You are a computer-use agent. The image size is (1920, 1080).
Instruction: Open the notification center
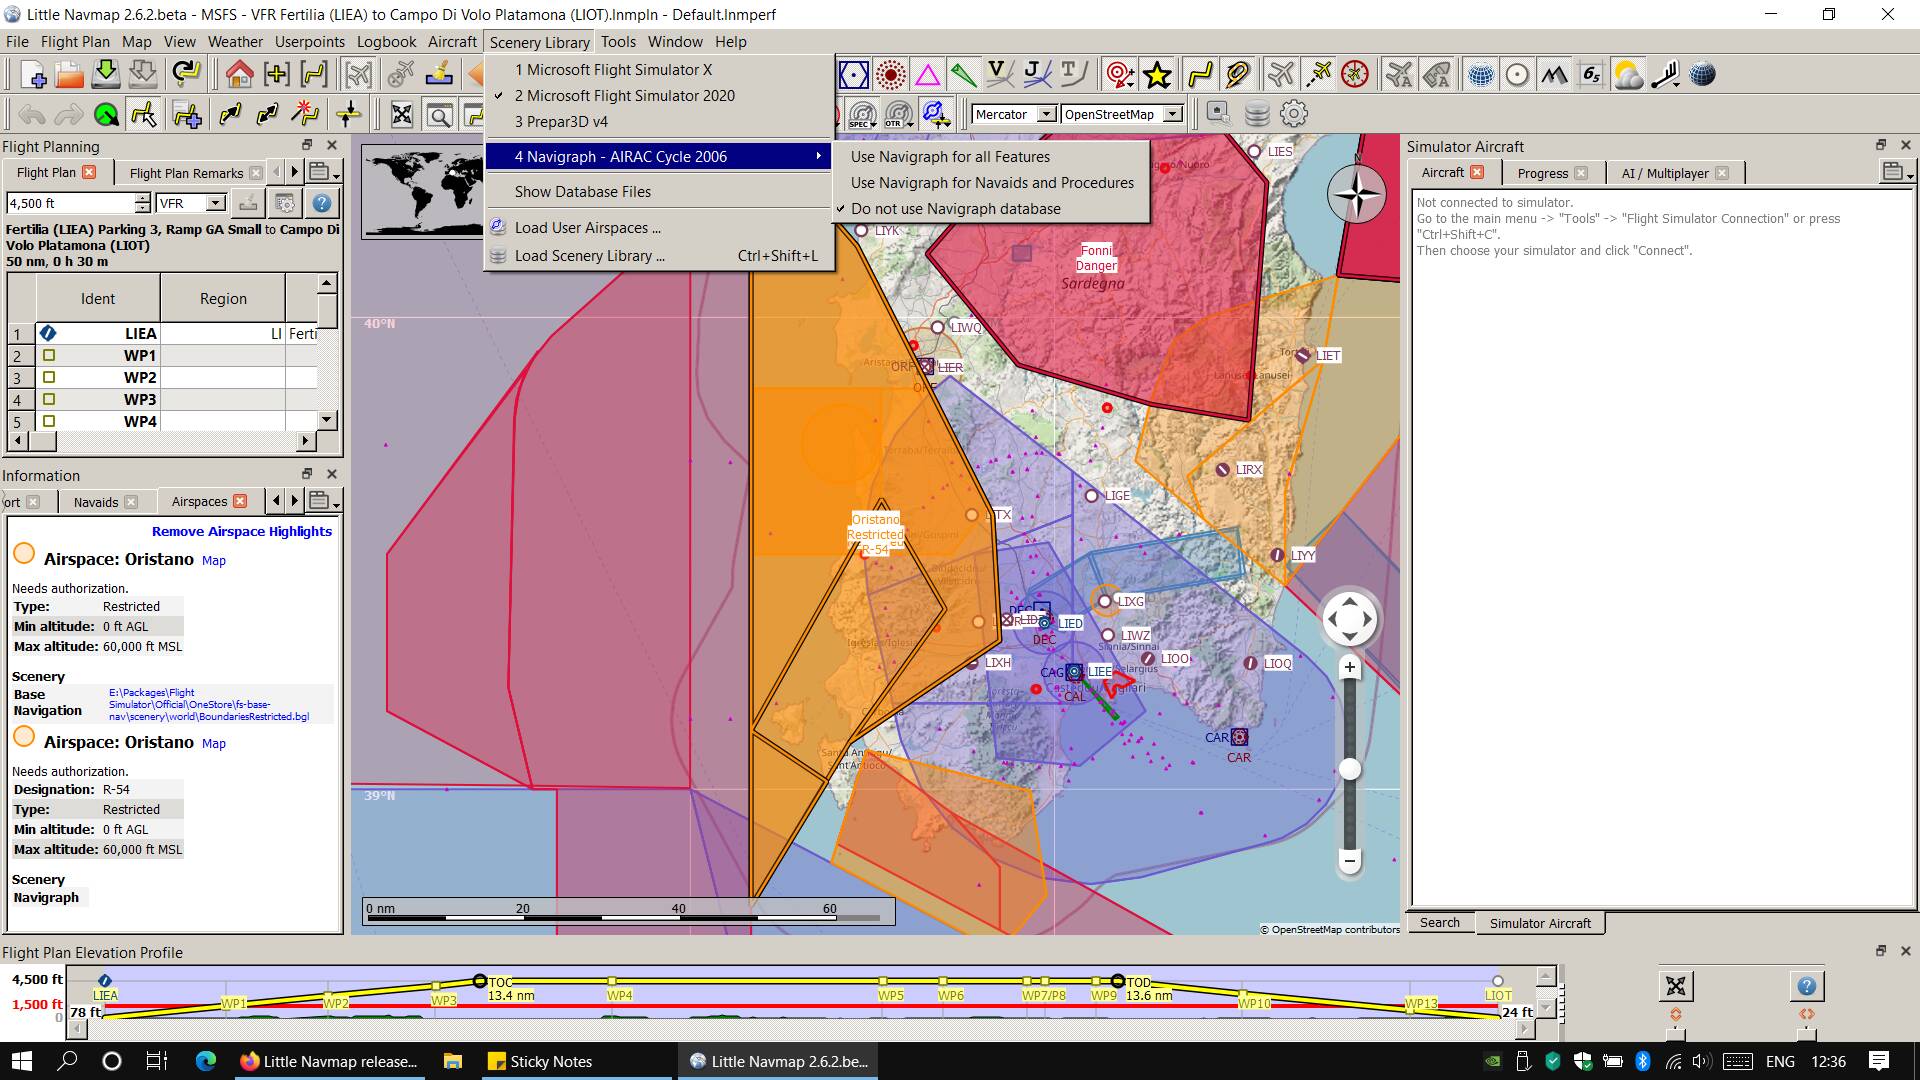(1878, 1061)
